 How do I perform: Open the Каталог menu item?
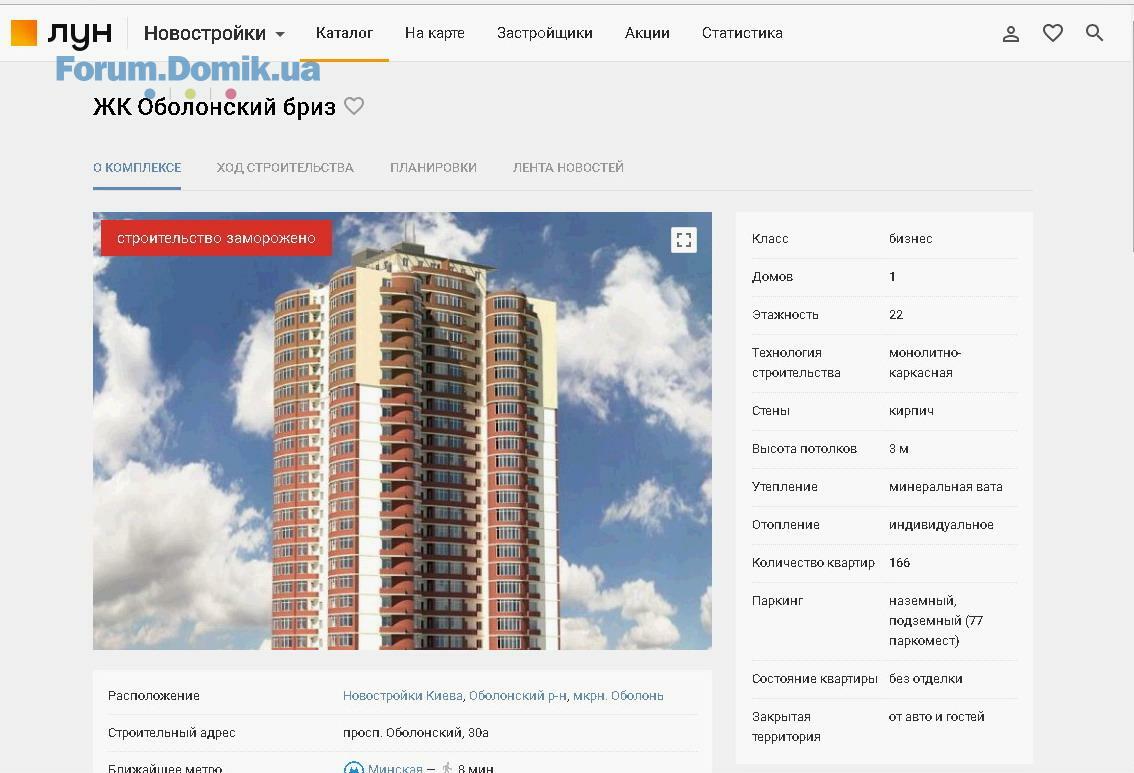click(344, 33)
